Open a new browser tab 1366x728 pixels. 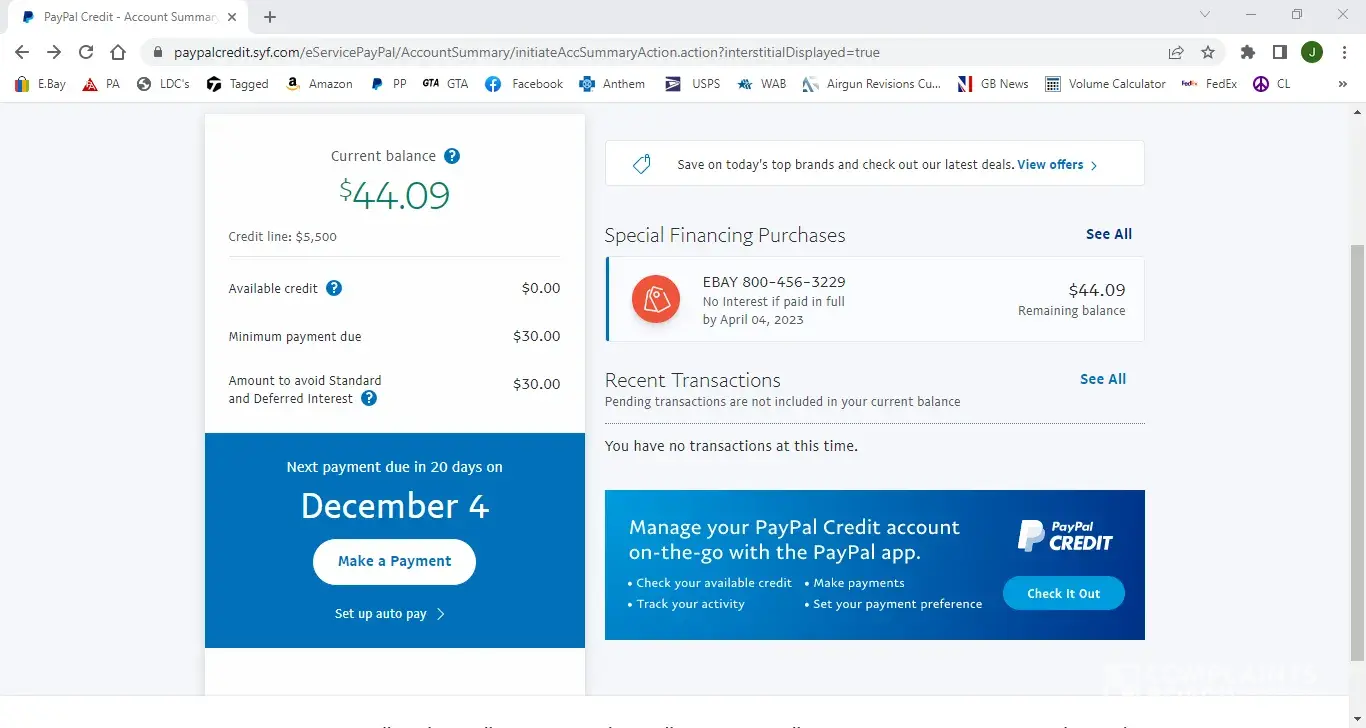(x=270, y=17)
